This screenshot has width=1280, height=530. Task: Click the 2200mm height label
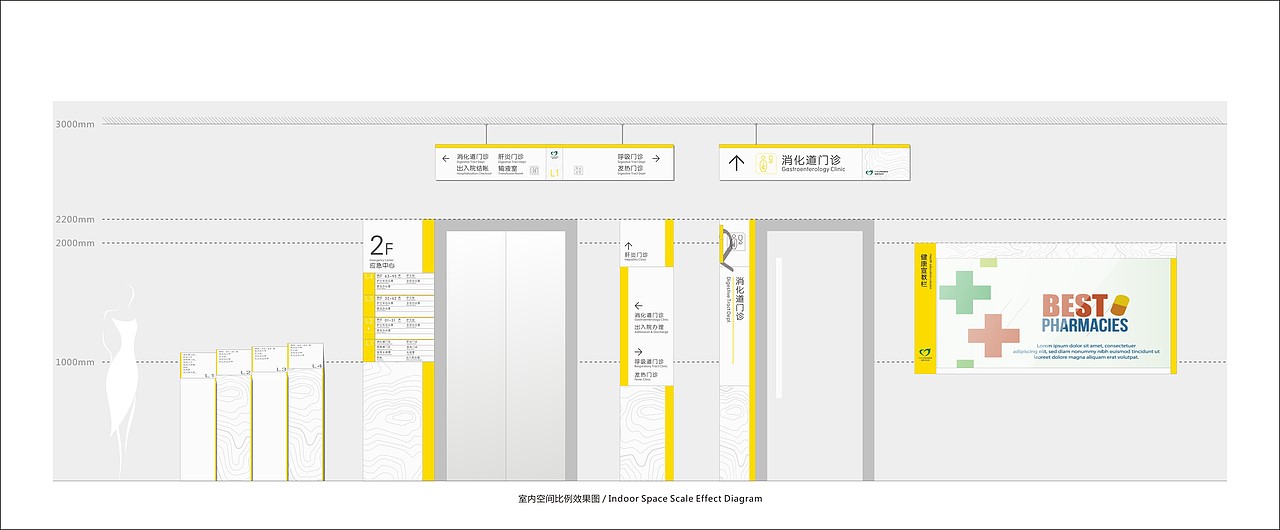[x=75, y=219]
